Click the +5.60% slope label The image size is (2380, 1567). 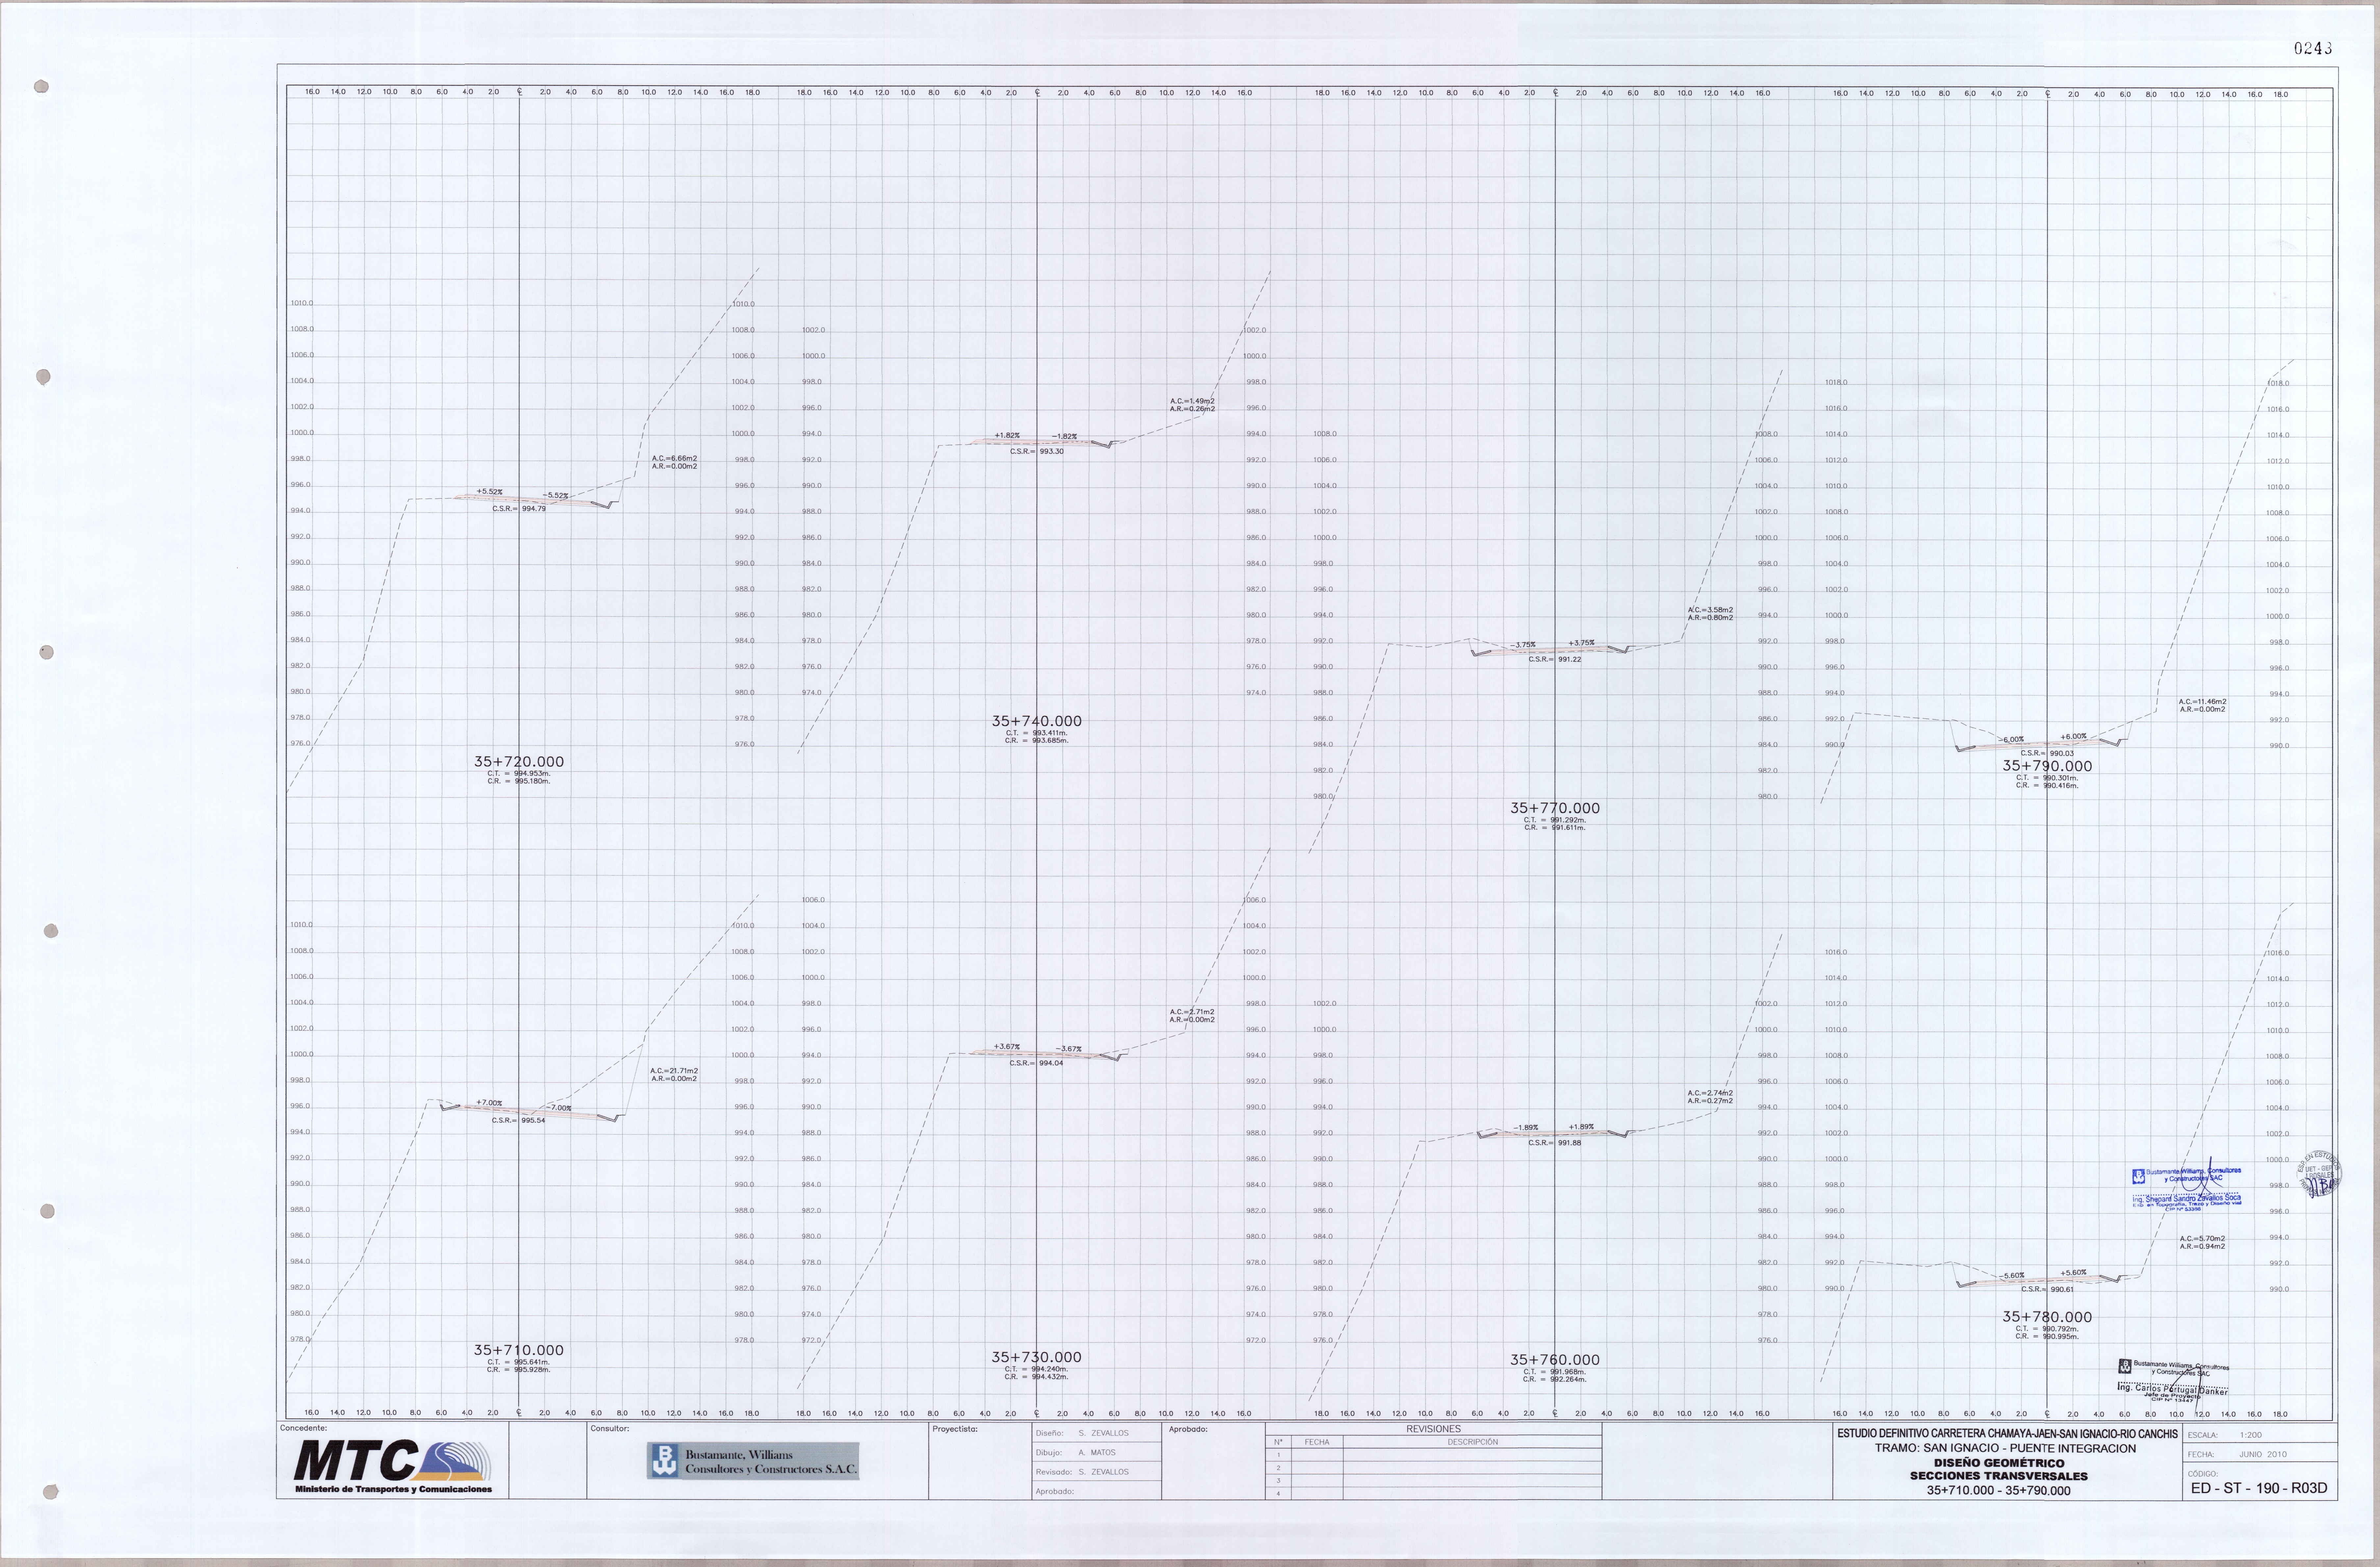tap(2073, 1273)
